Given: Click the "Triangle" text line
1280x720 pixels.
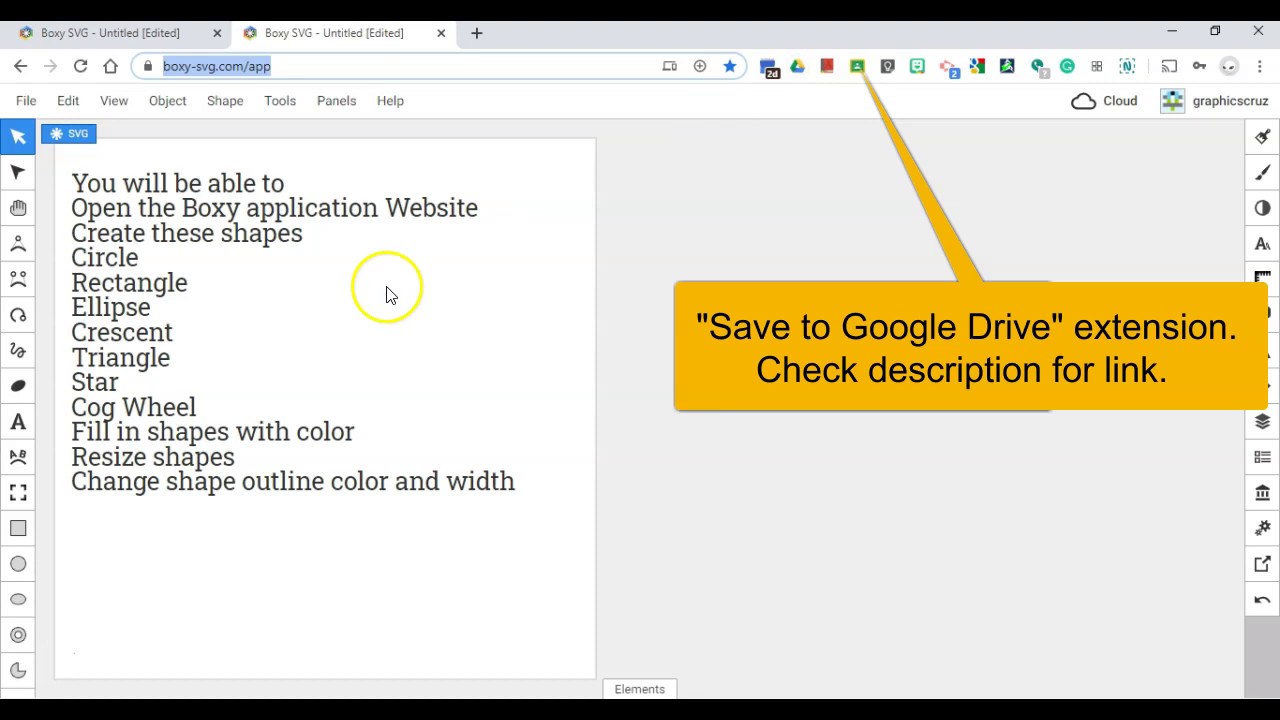Looking at the screenshot, I should (x=120, y=357).
